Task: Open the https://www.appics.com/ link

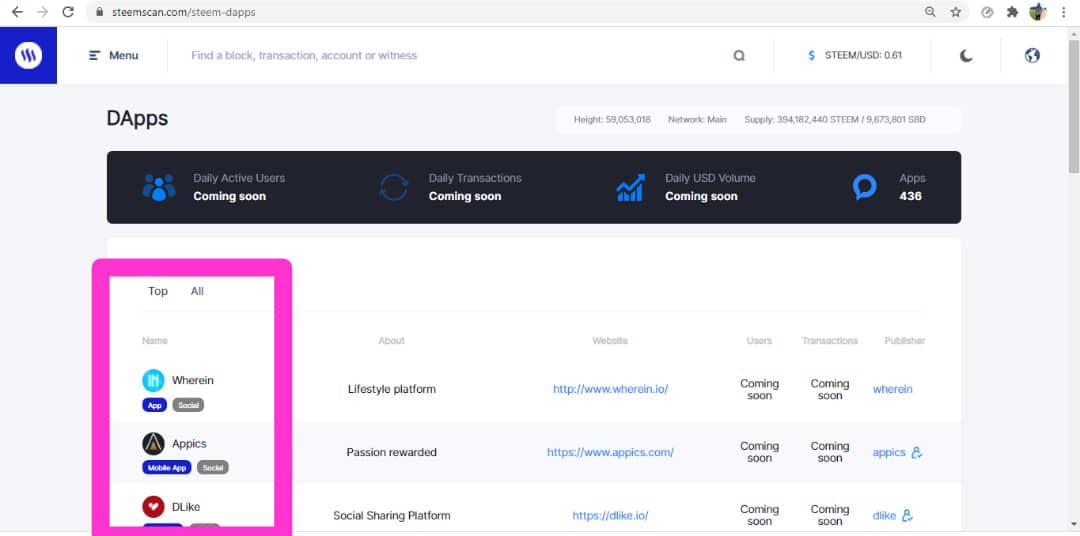Action: 610,453
